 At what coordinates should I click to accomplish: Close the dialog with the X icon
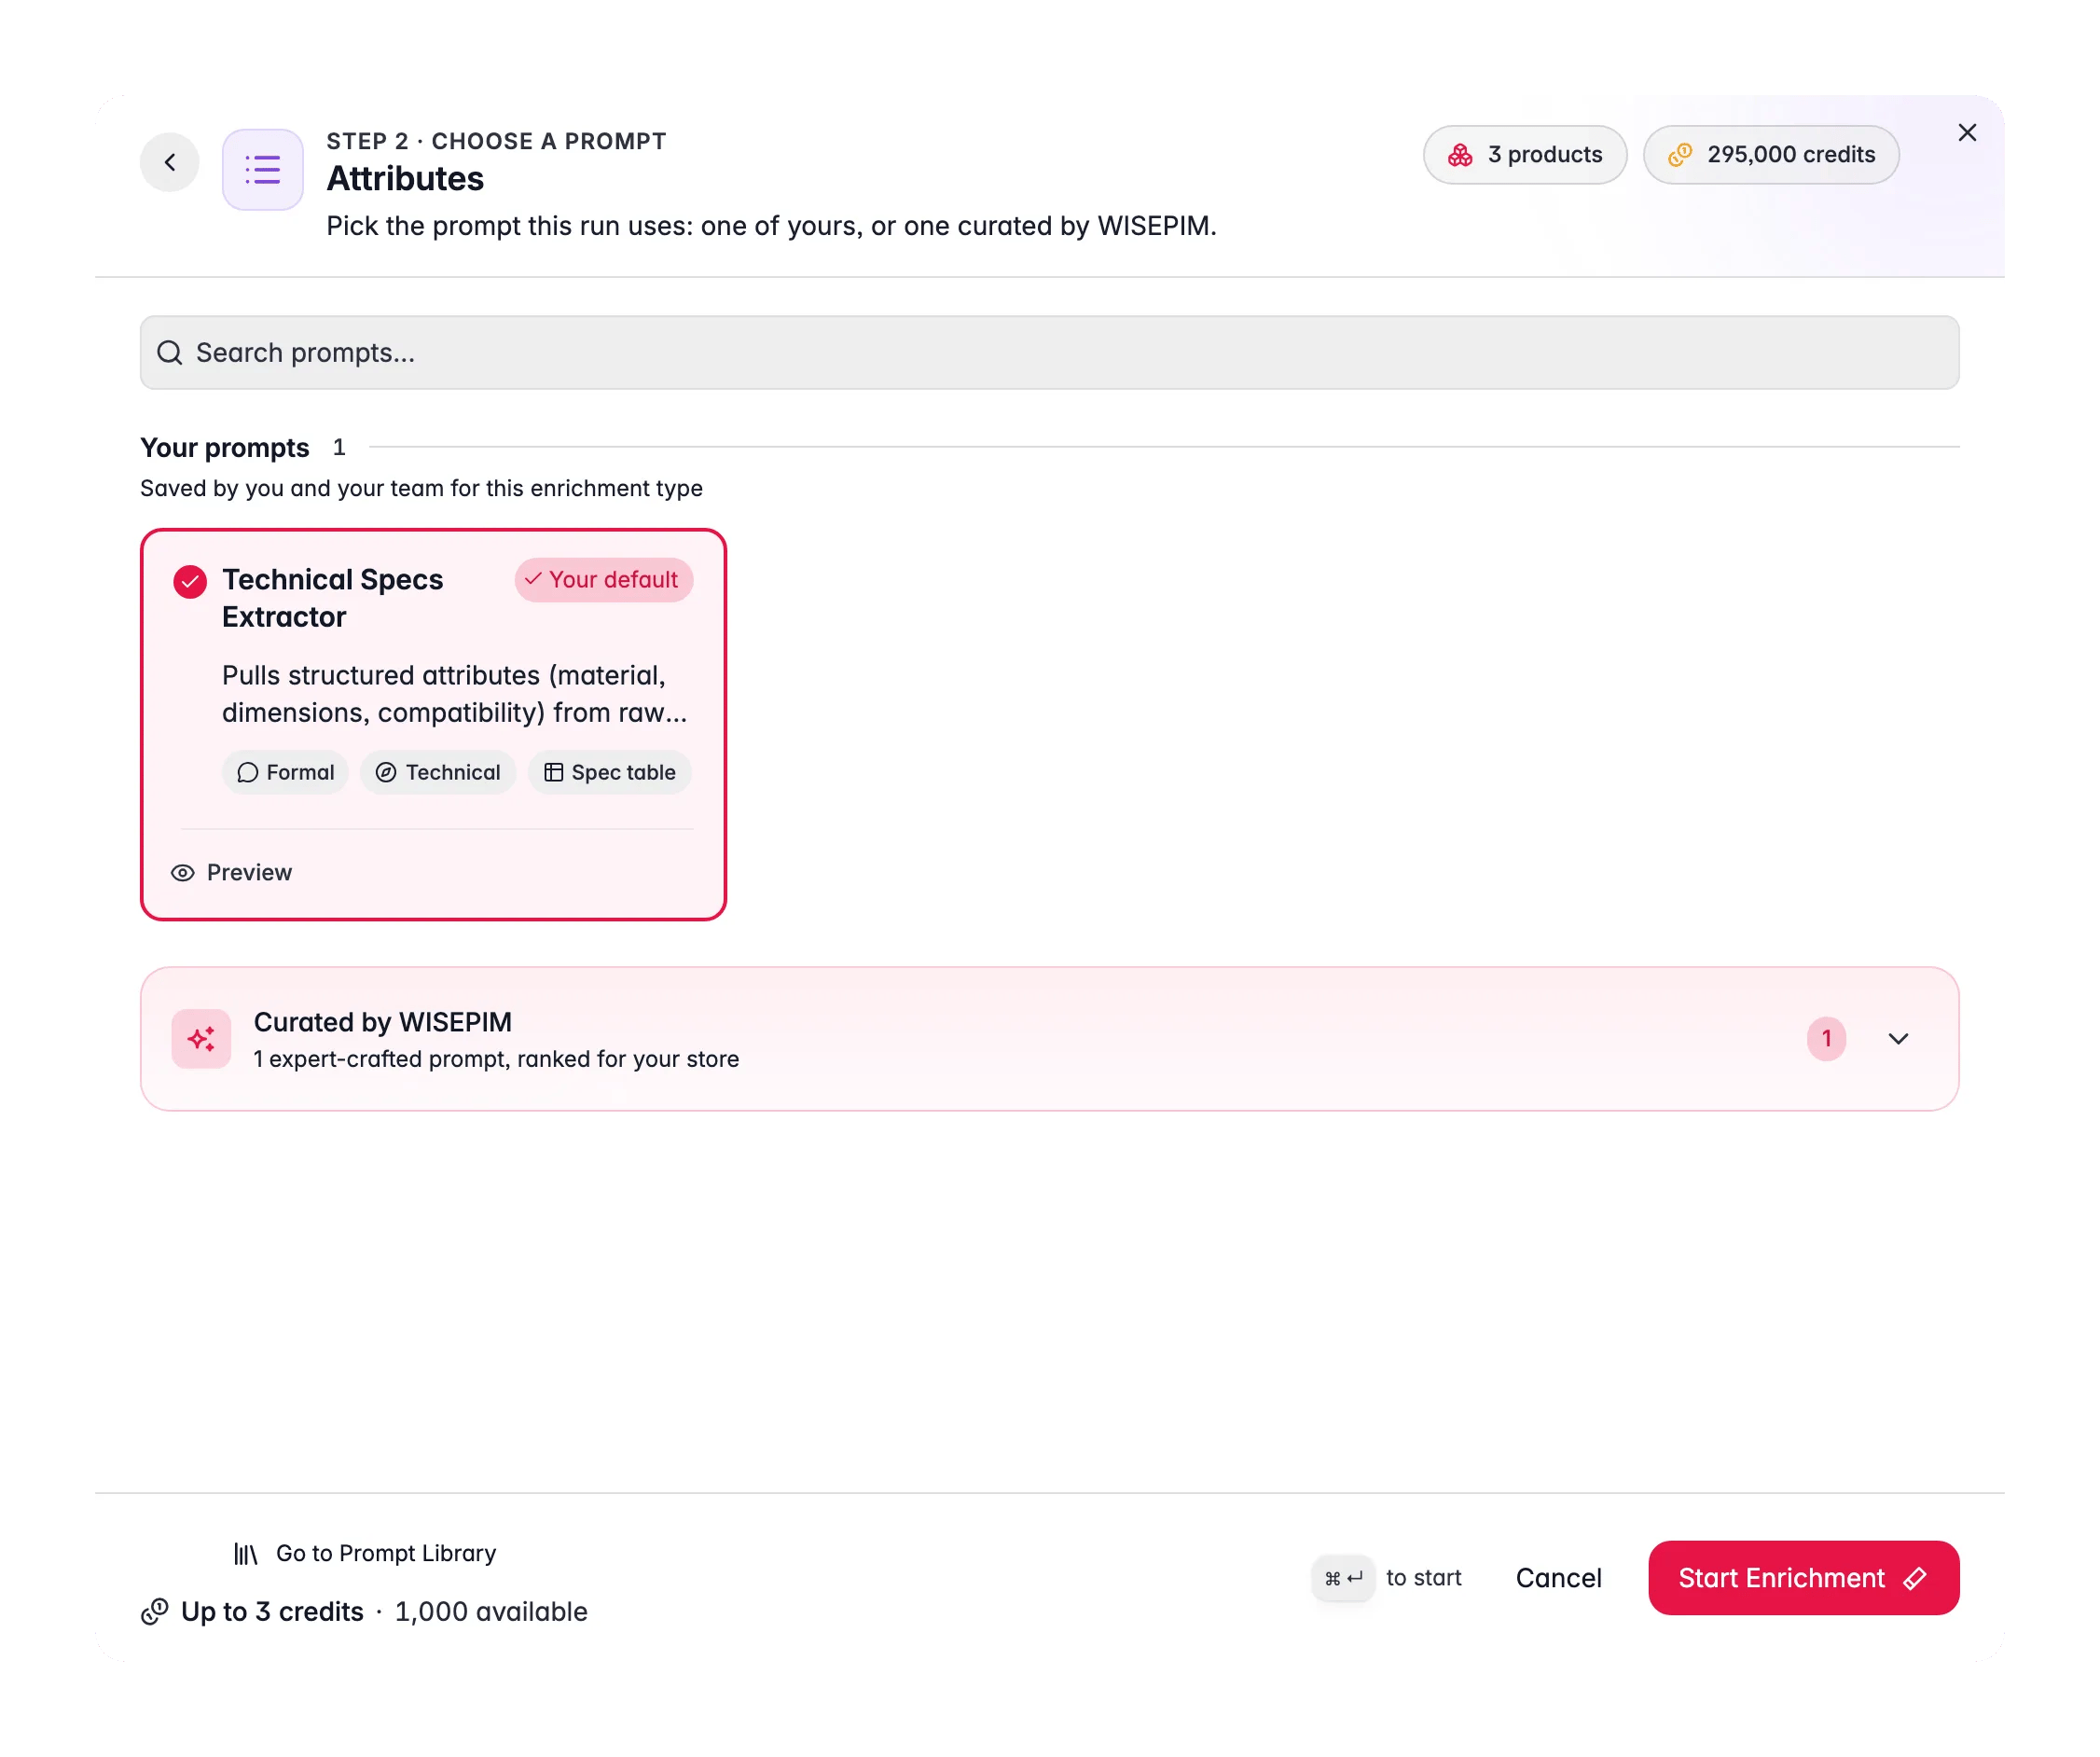point(1967,133)
